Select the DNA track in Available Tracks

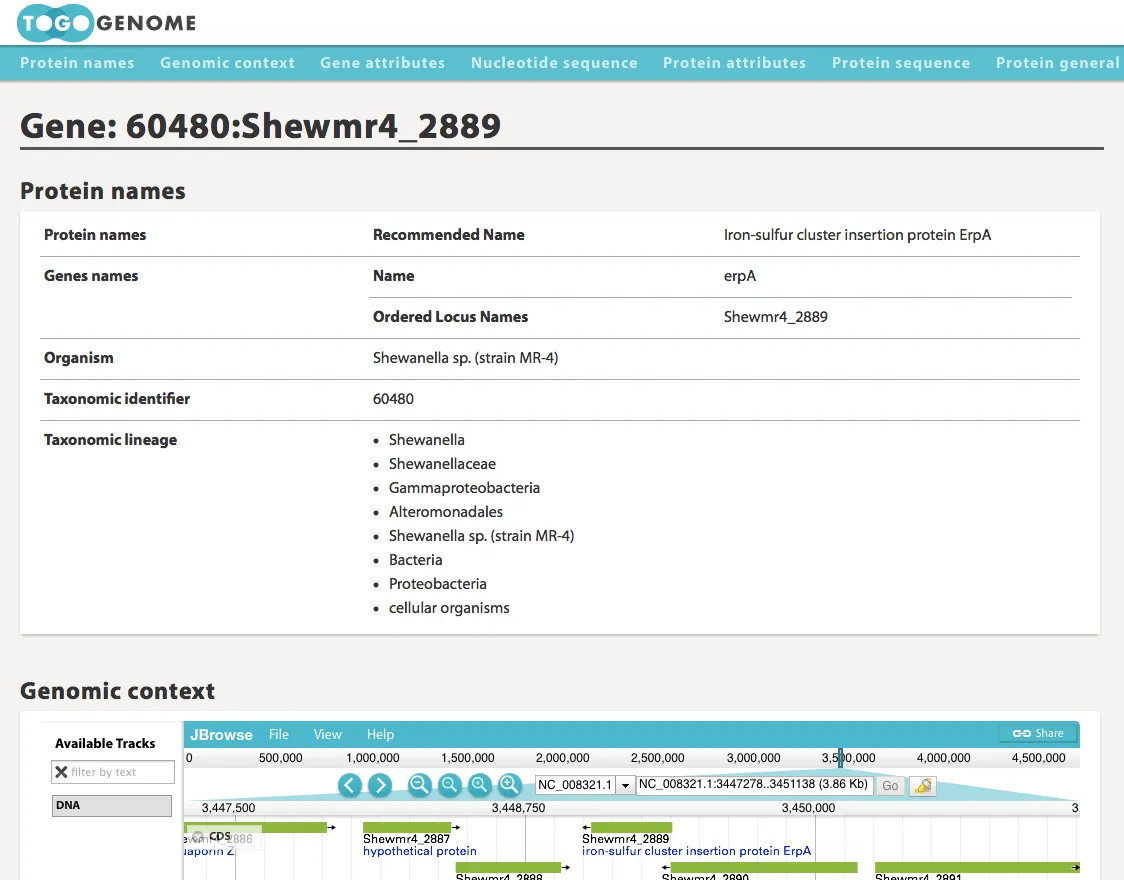(112, 805)
